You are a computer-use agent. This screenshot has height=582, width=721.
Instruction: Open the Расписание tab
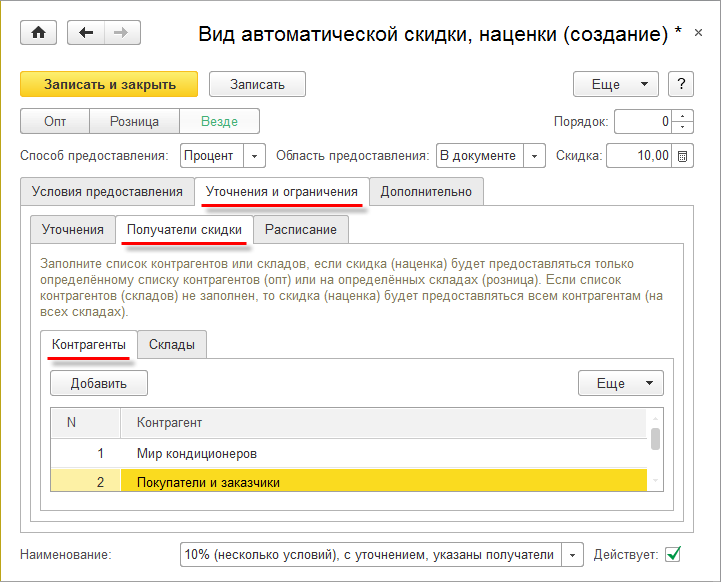(x=301, y=229)
